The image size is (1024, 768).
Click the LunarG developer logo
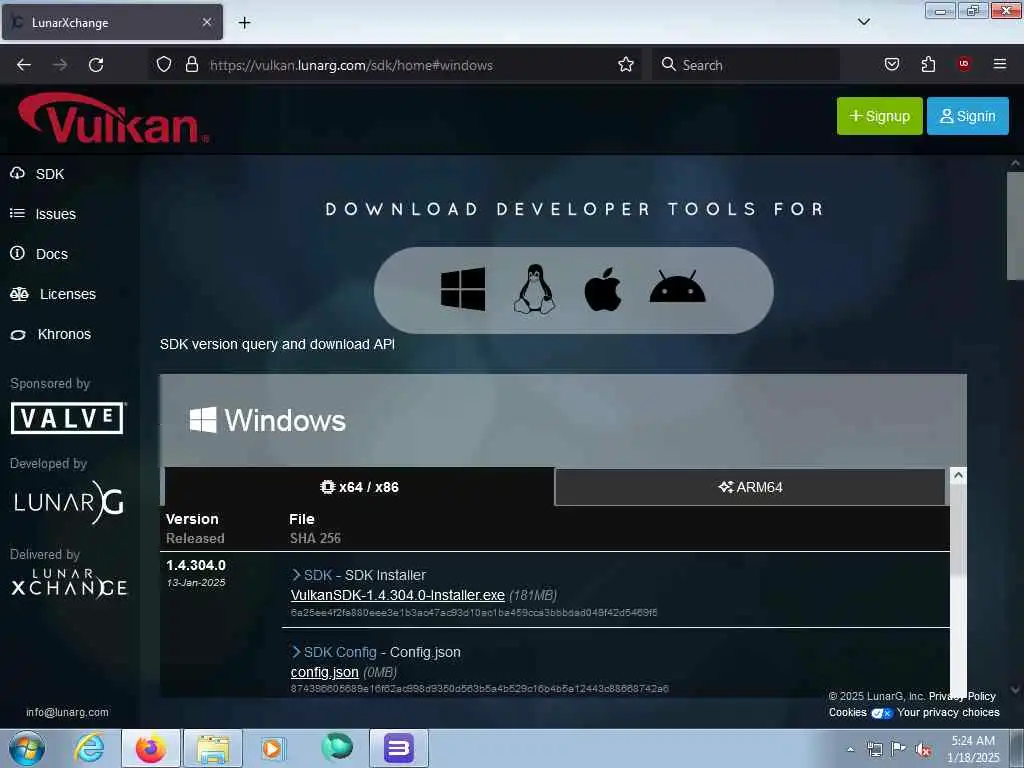pos(69,502)
